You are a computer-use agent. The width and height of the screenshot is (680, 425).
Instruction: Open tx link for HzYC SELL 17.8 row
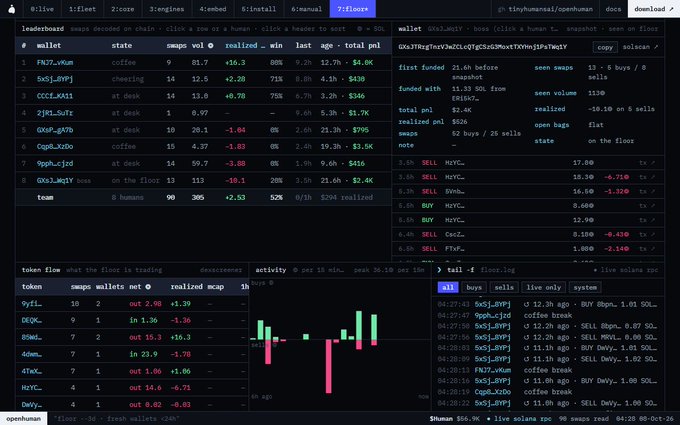pos(647,163)
